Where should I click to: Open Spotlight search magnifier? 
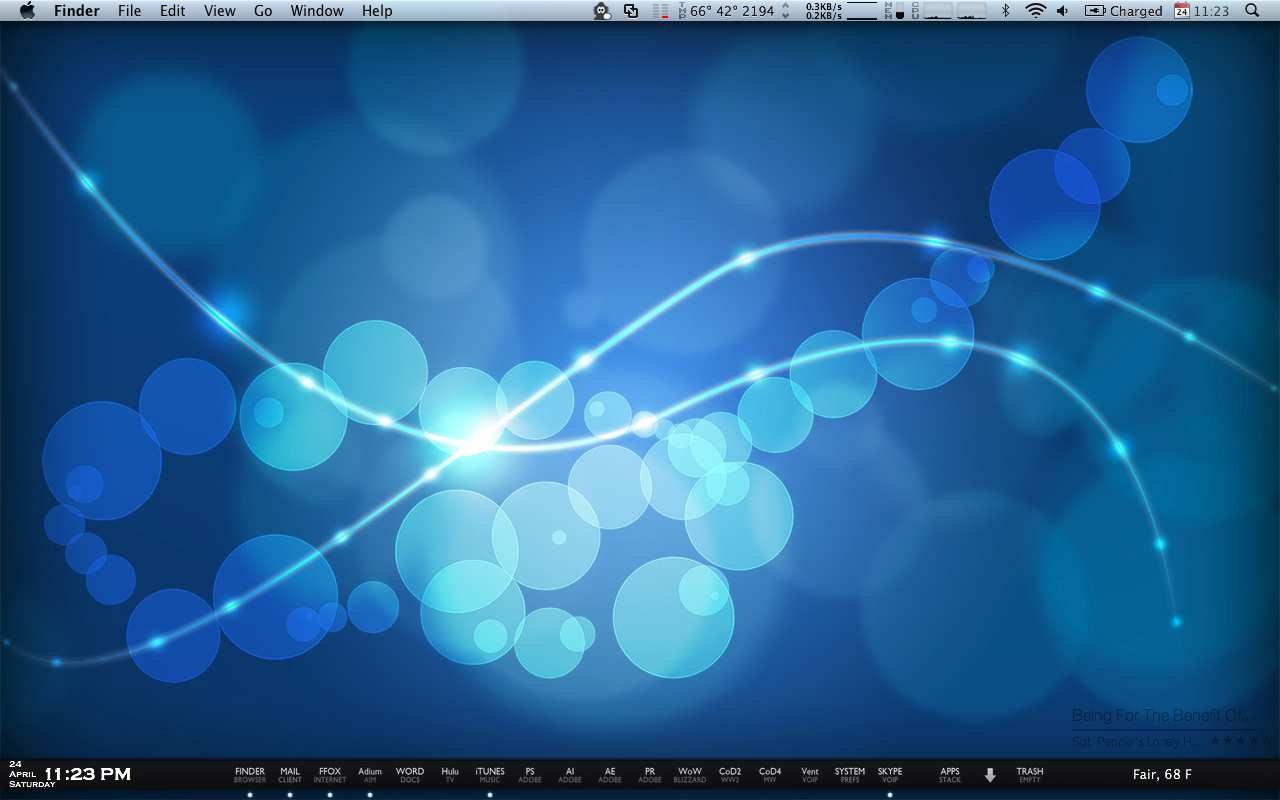click(x=1252, y=11)
